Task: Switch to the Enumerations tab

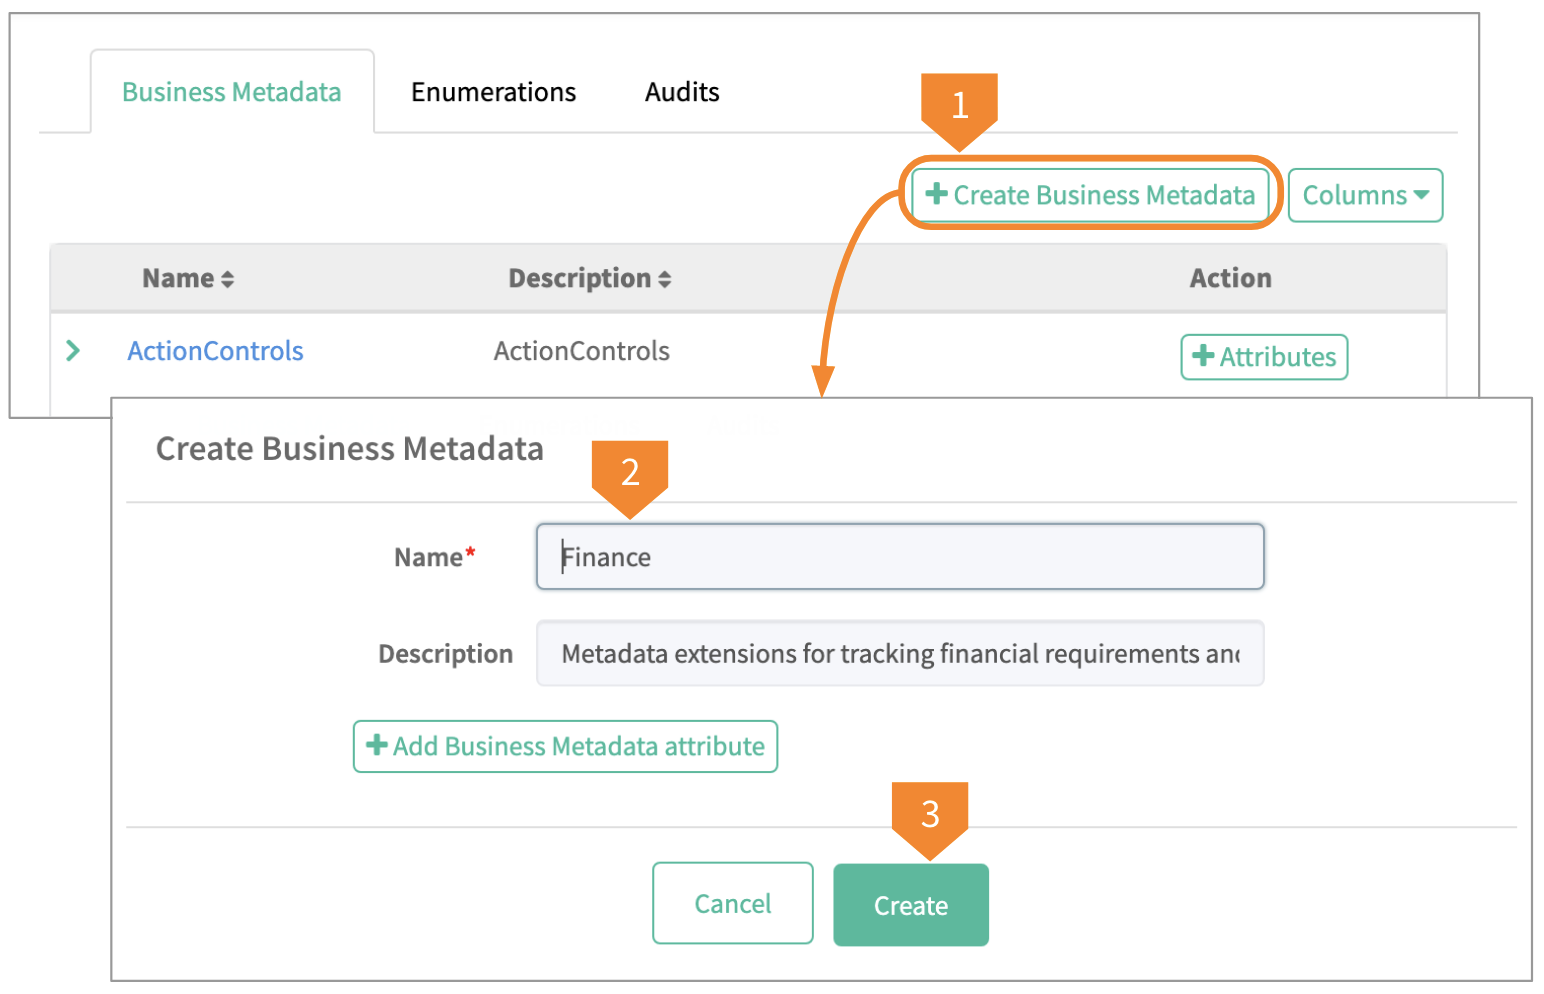Action: coord(493,92)
